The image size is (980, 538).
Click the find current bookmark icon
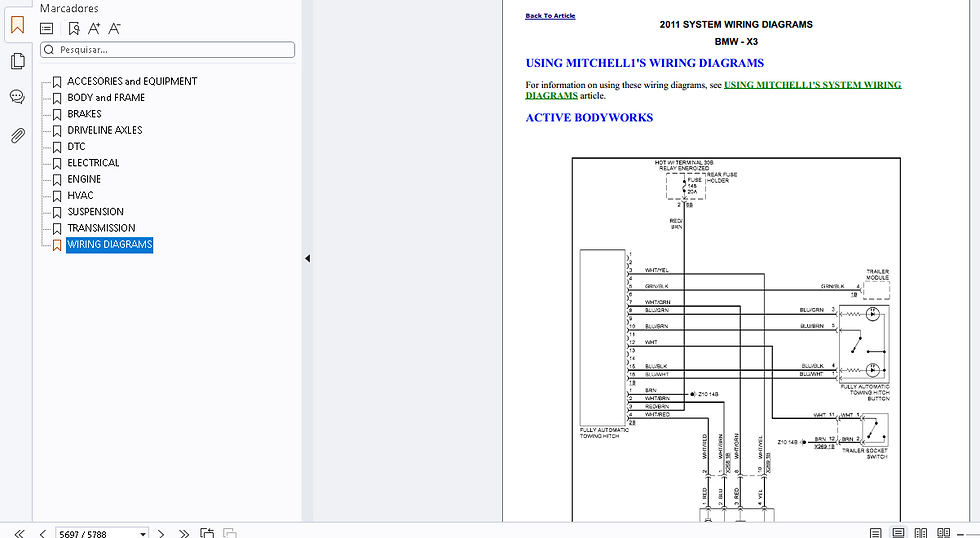(74, 28)
